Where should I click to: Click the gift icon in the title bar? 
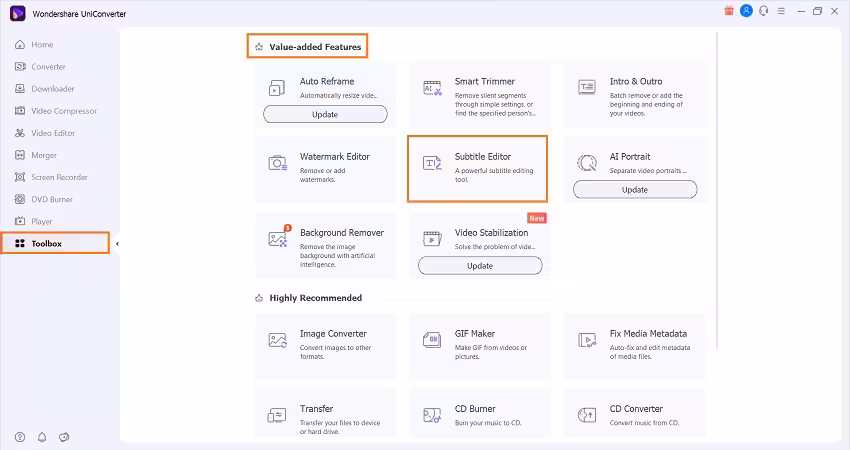(x=727, y=11)
